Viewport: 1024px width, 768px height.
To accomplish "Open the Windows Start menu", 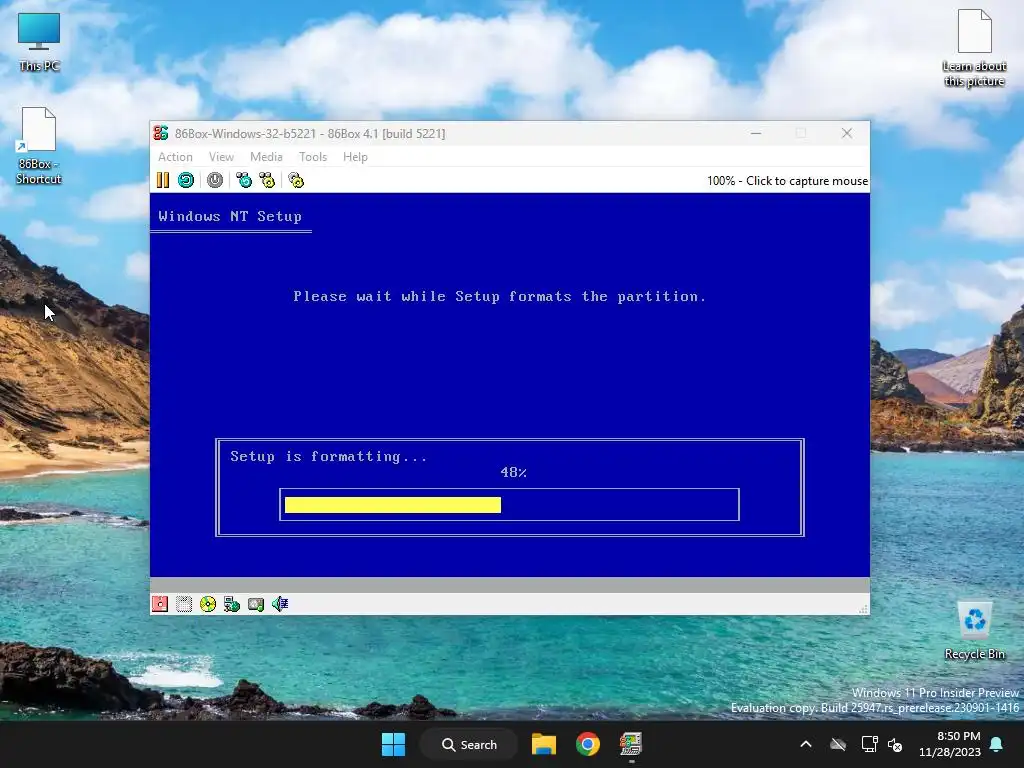I will point(393,744).
